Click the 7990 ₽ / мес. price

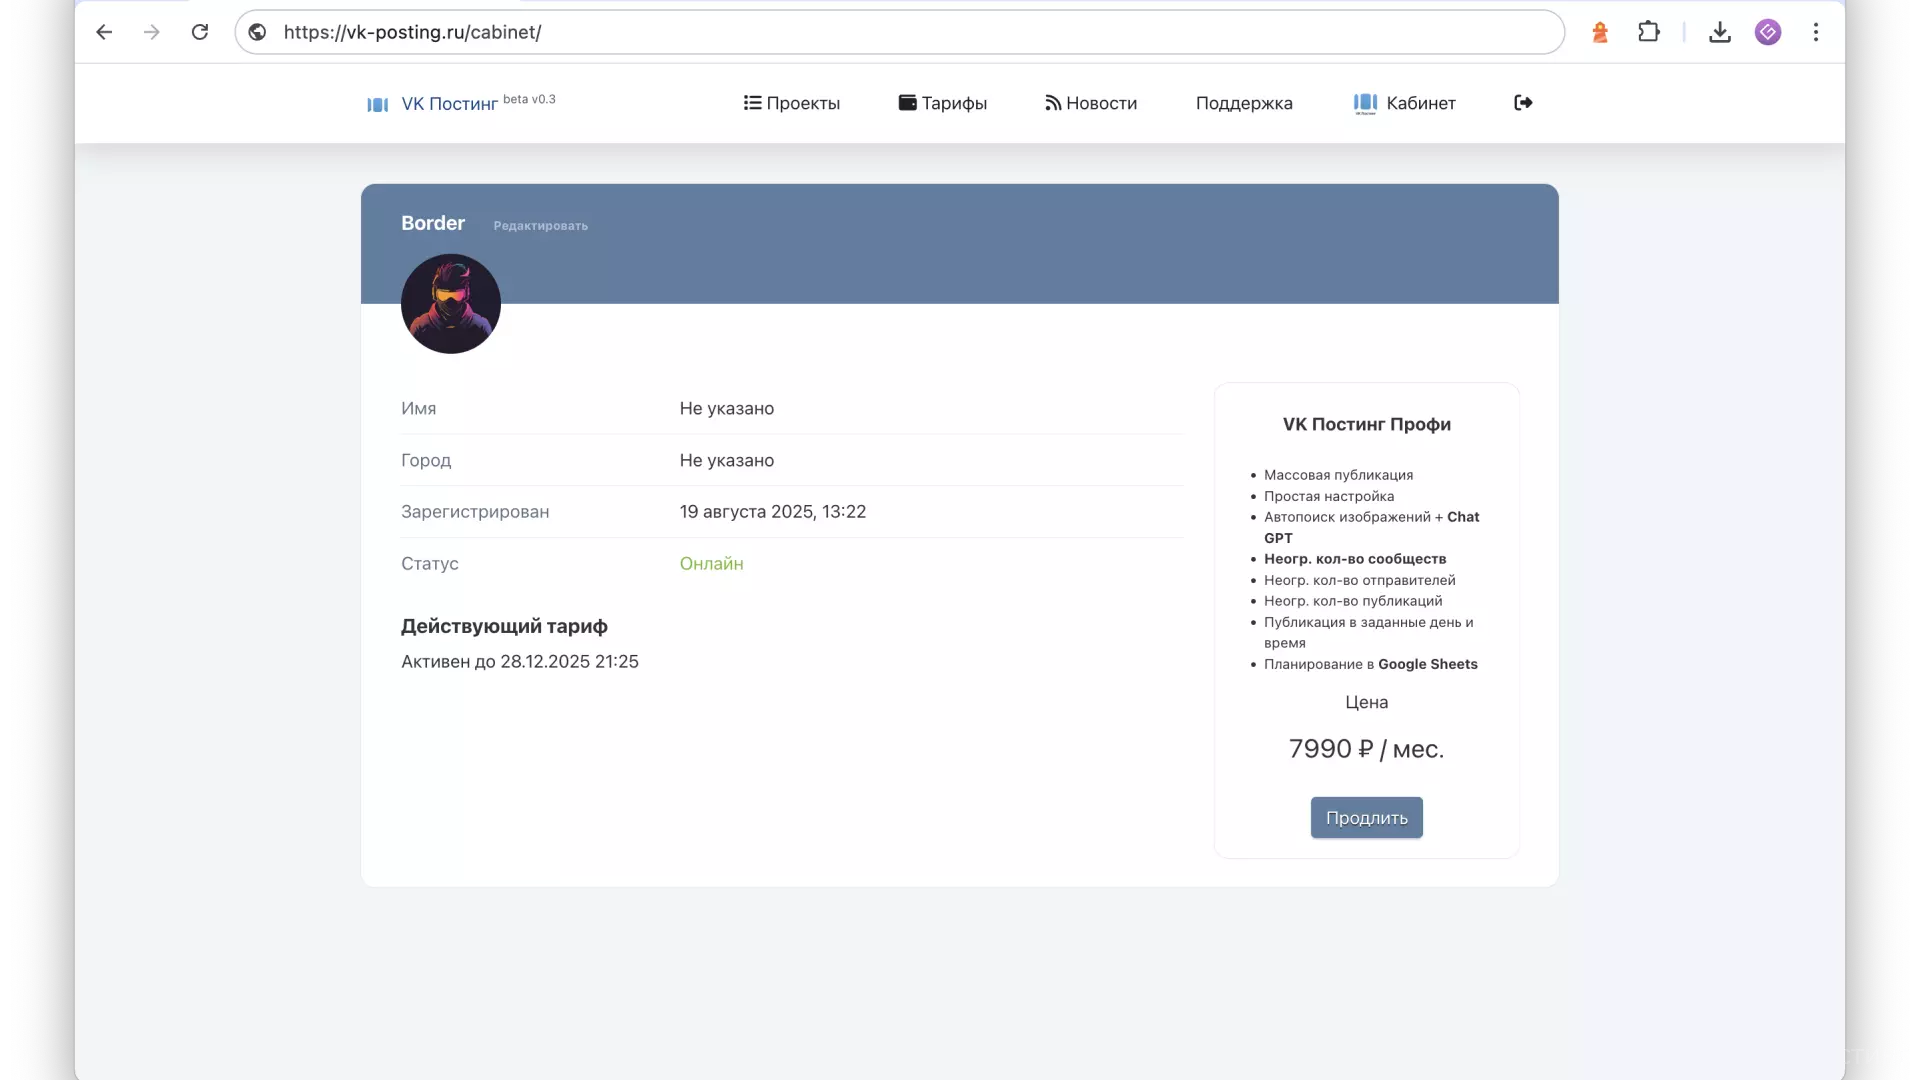(1367, 749)
